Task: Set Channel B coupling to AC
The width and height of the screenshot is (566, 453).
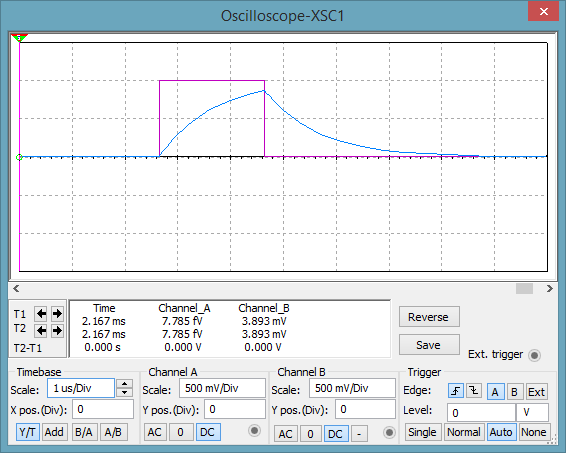Action: coord(286,434)
